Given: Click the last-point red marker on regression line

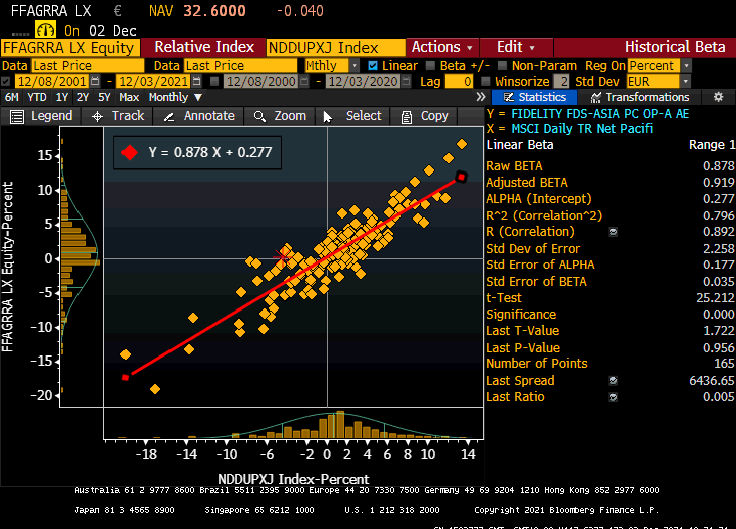Looking at the screenshot, I should point(461,177).
